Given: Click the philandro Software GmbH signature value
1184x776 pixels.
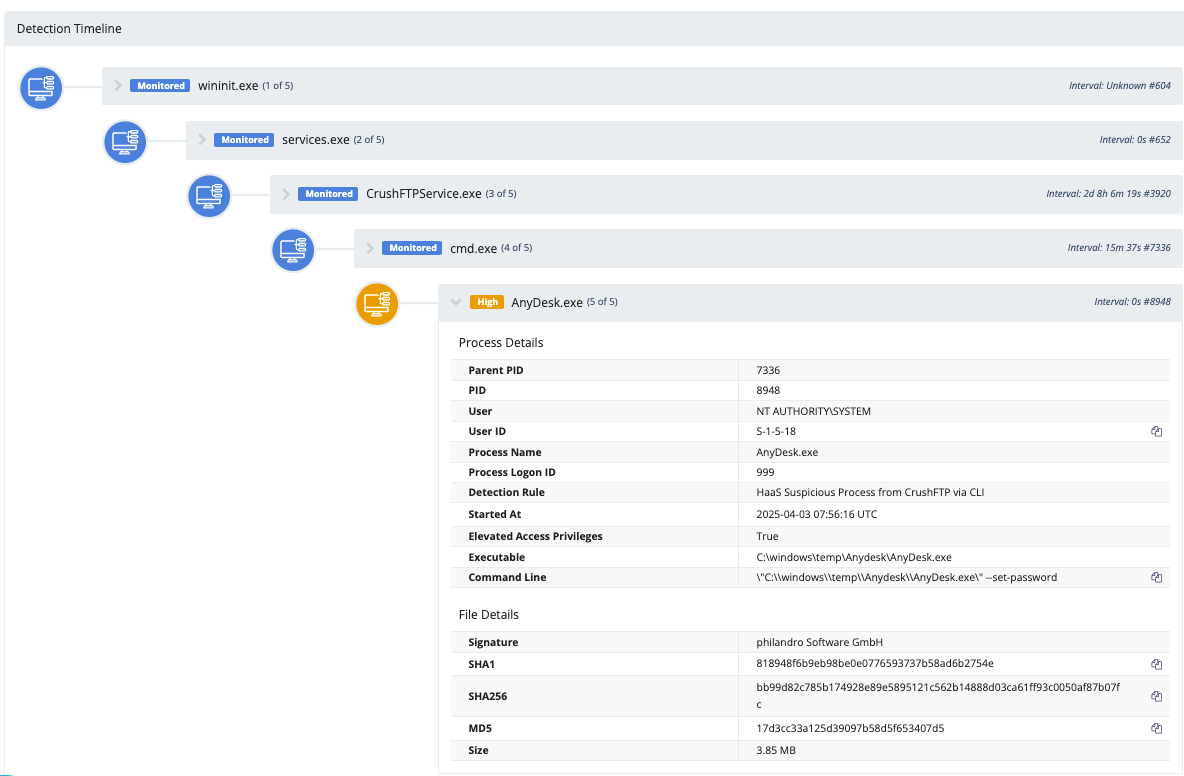Looking at the screenshot, I should tap(819, 642).
